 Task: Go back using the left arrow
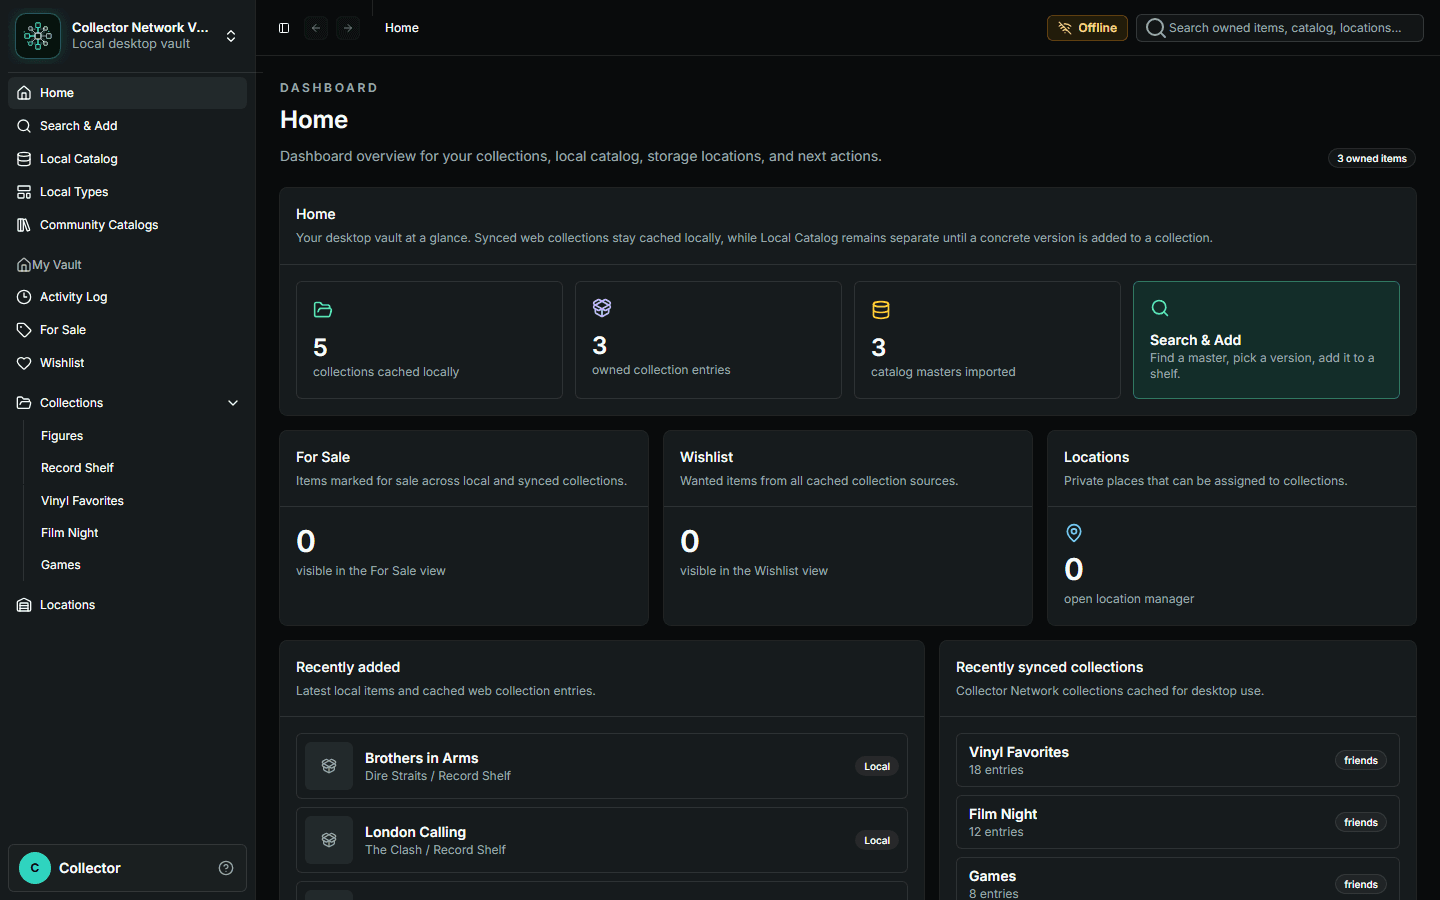point(316,28)
